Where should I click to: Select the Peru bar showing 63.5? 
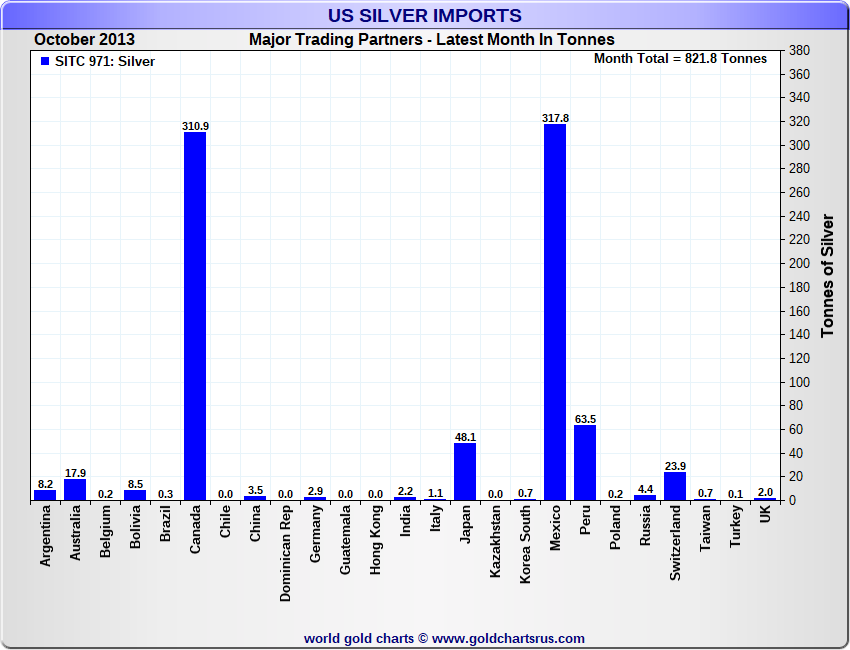tap(585, 462)
